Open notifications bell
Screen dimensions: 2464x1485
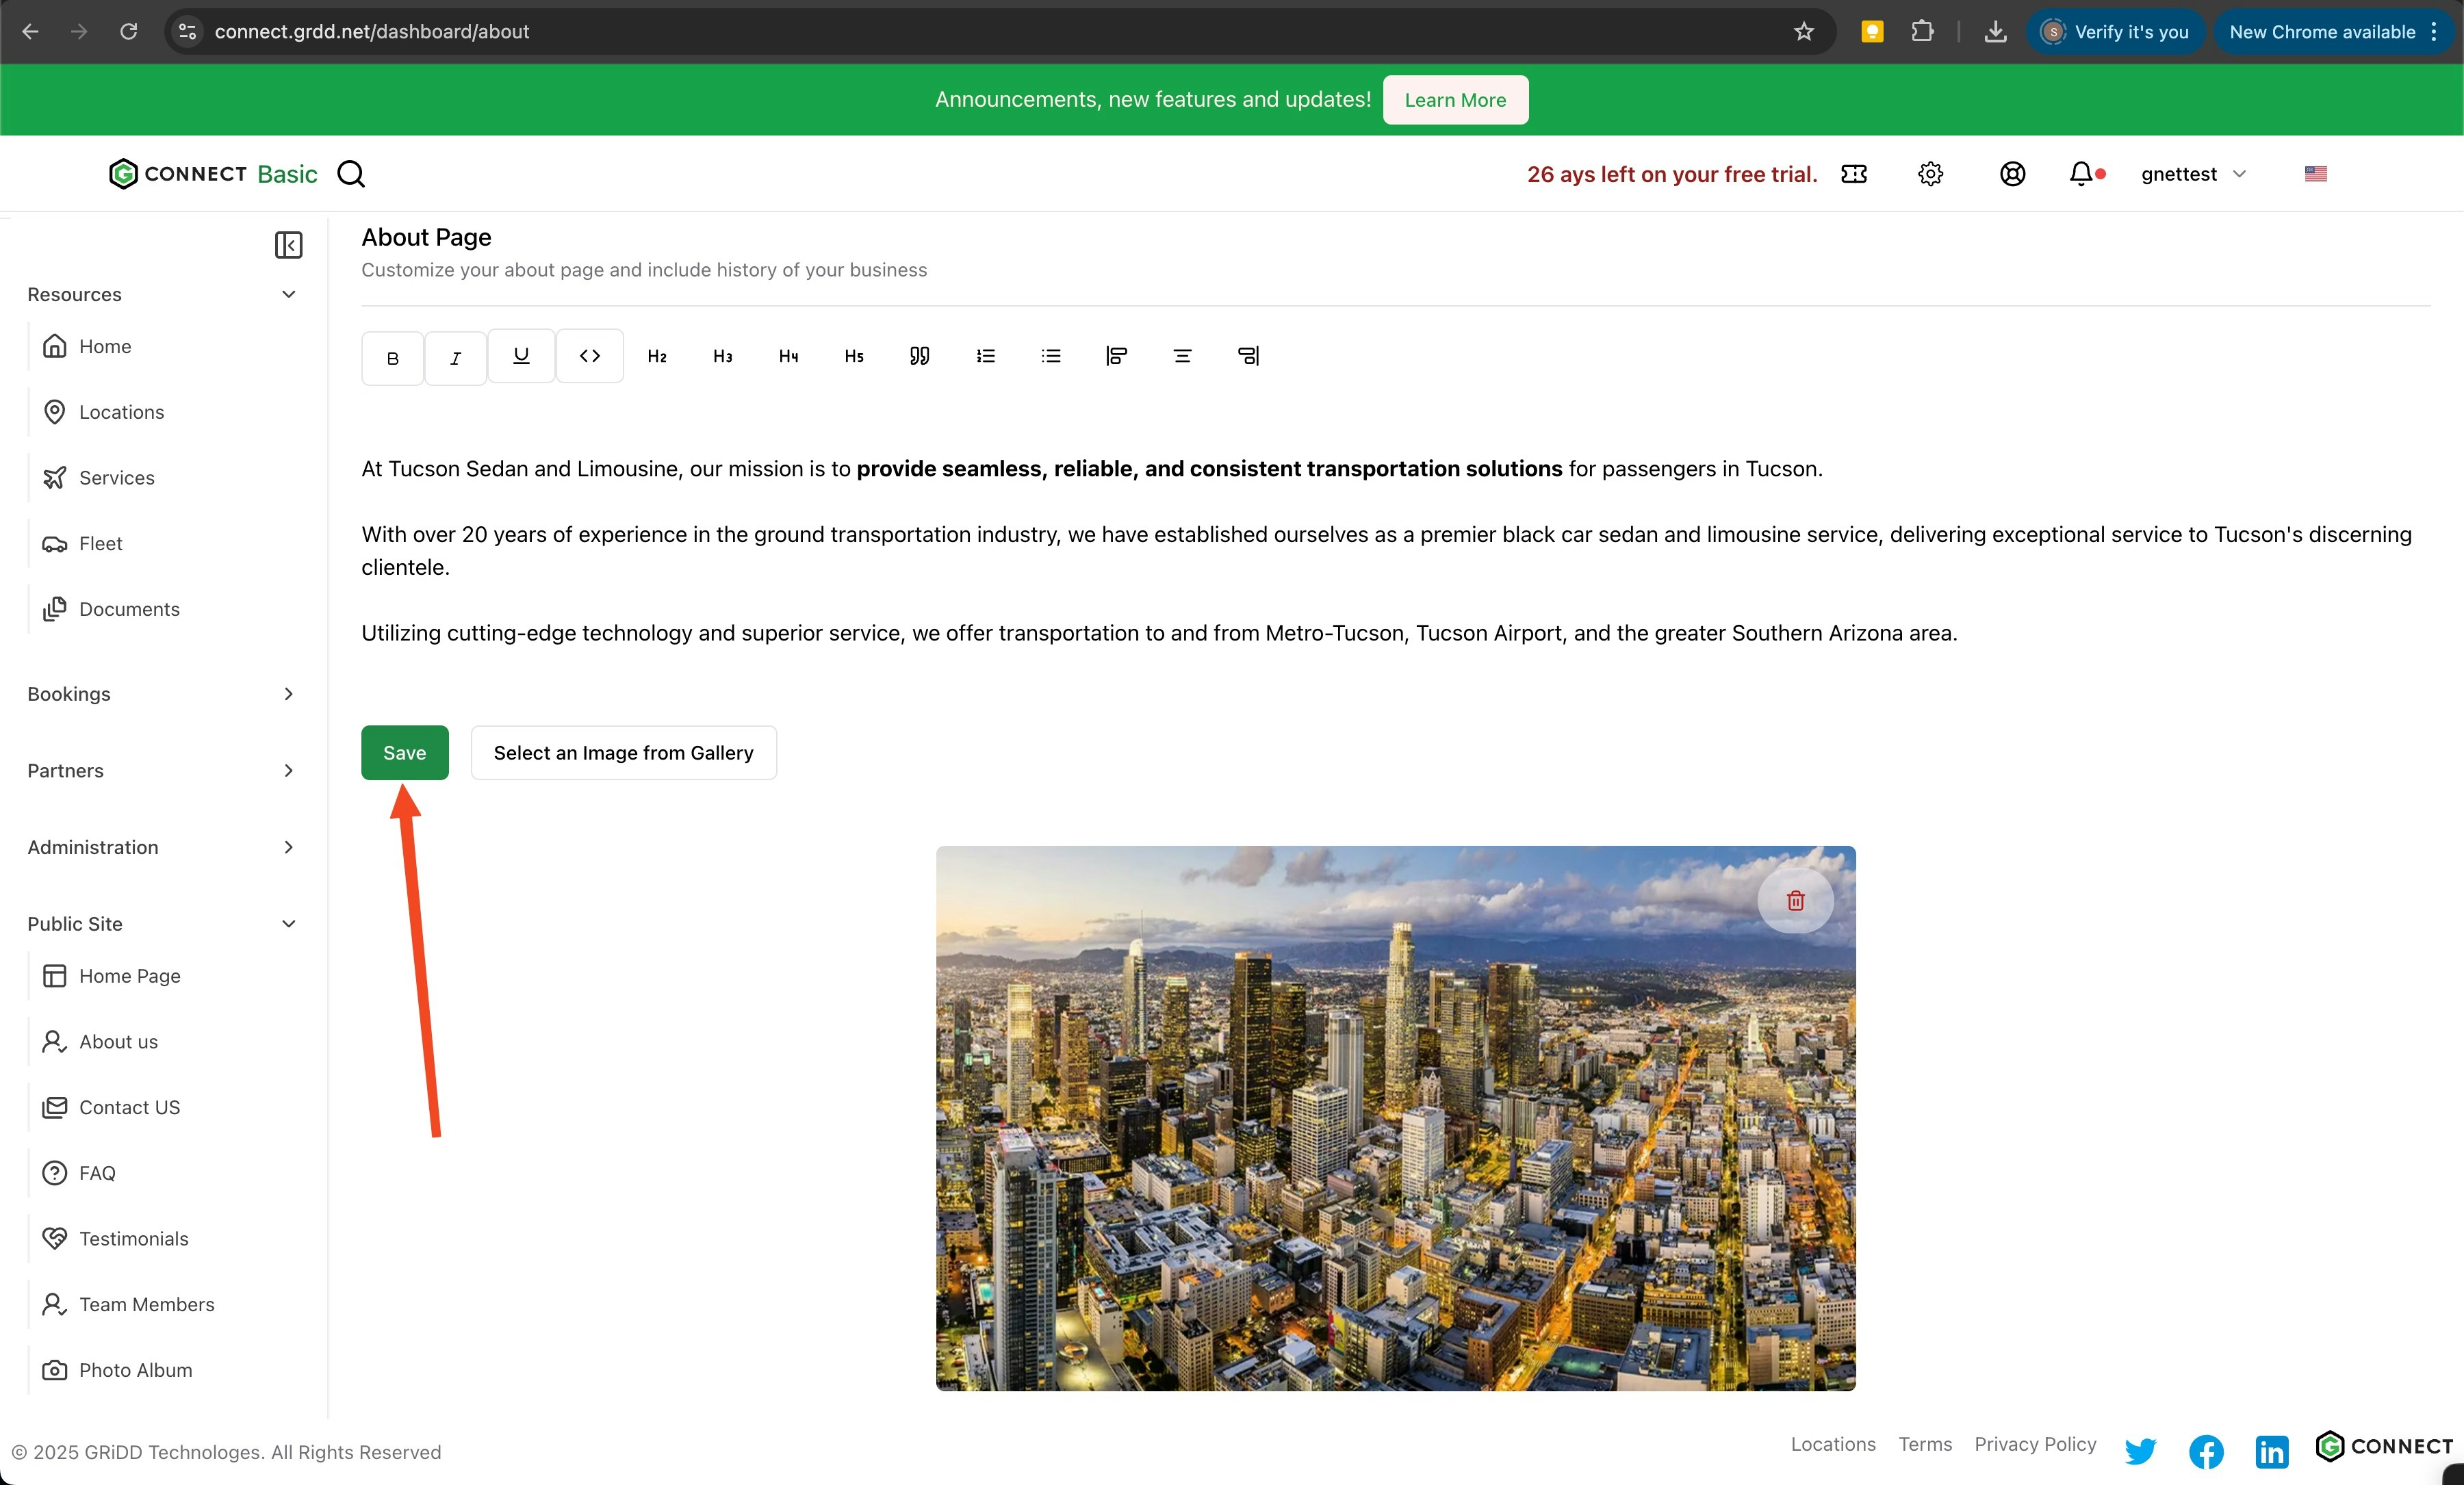[2081, 174]
